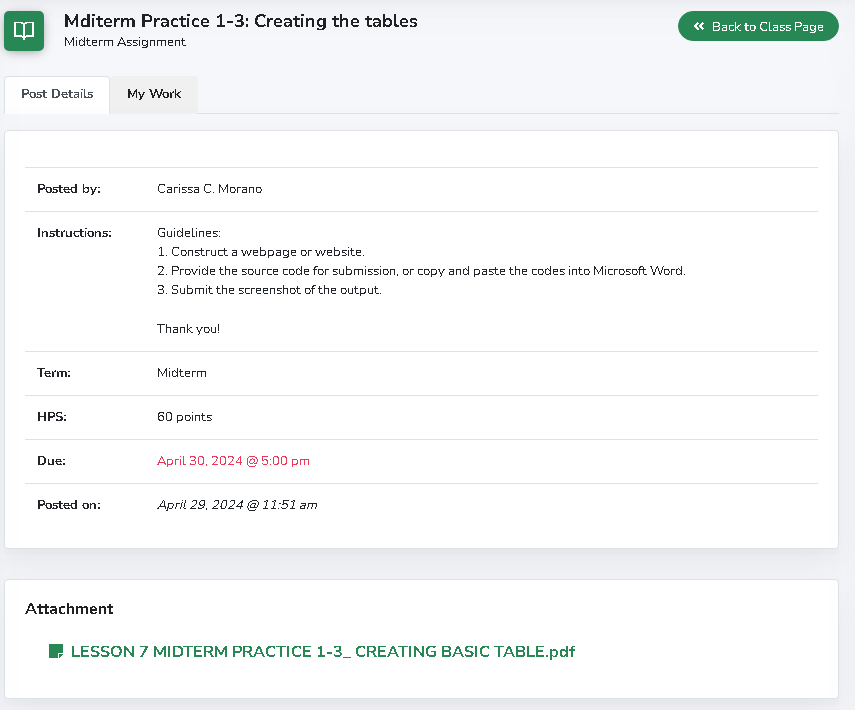
Task: Go back via Back to Class Page text
Action: coord(767,27)
